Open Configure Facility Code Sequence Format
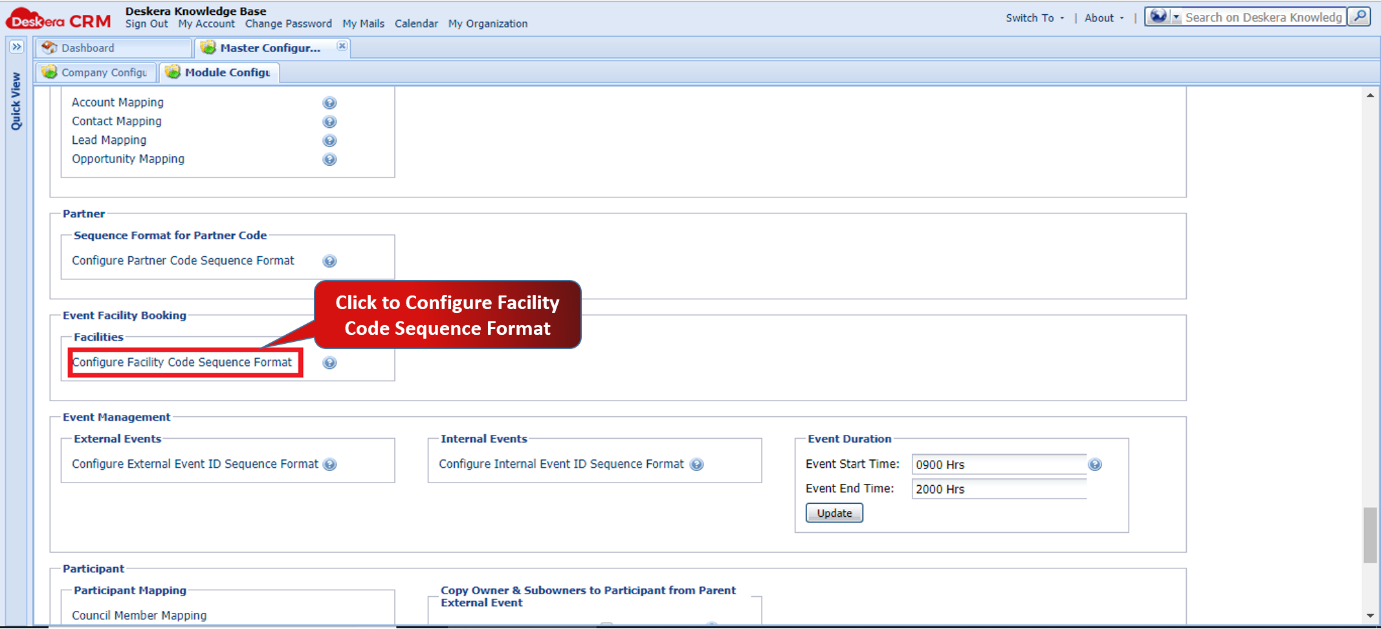Image resolution: width=1381 pixels, height=629 pixels. coord(184,362)
